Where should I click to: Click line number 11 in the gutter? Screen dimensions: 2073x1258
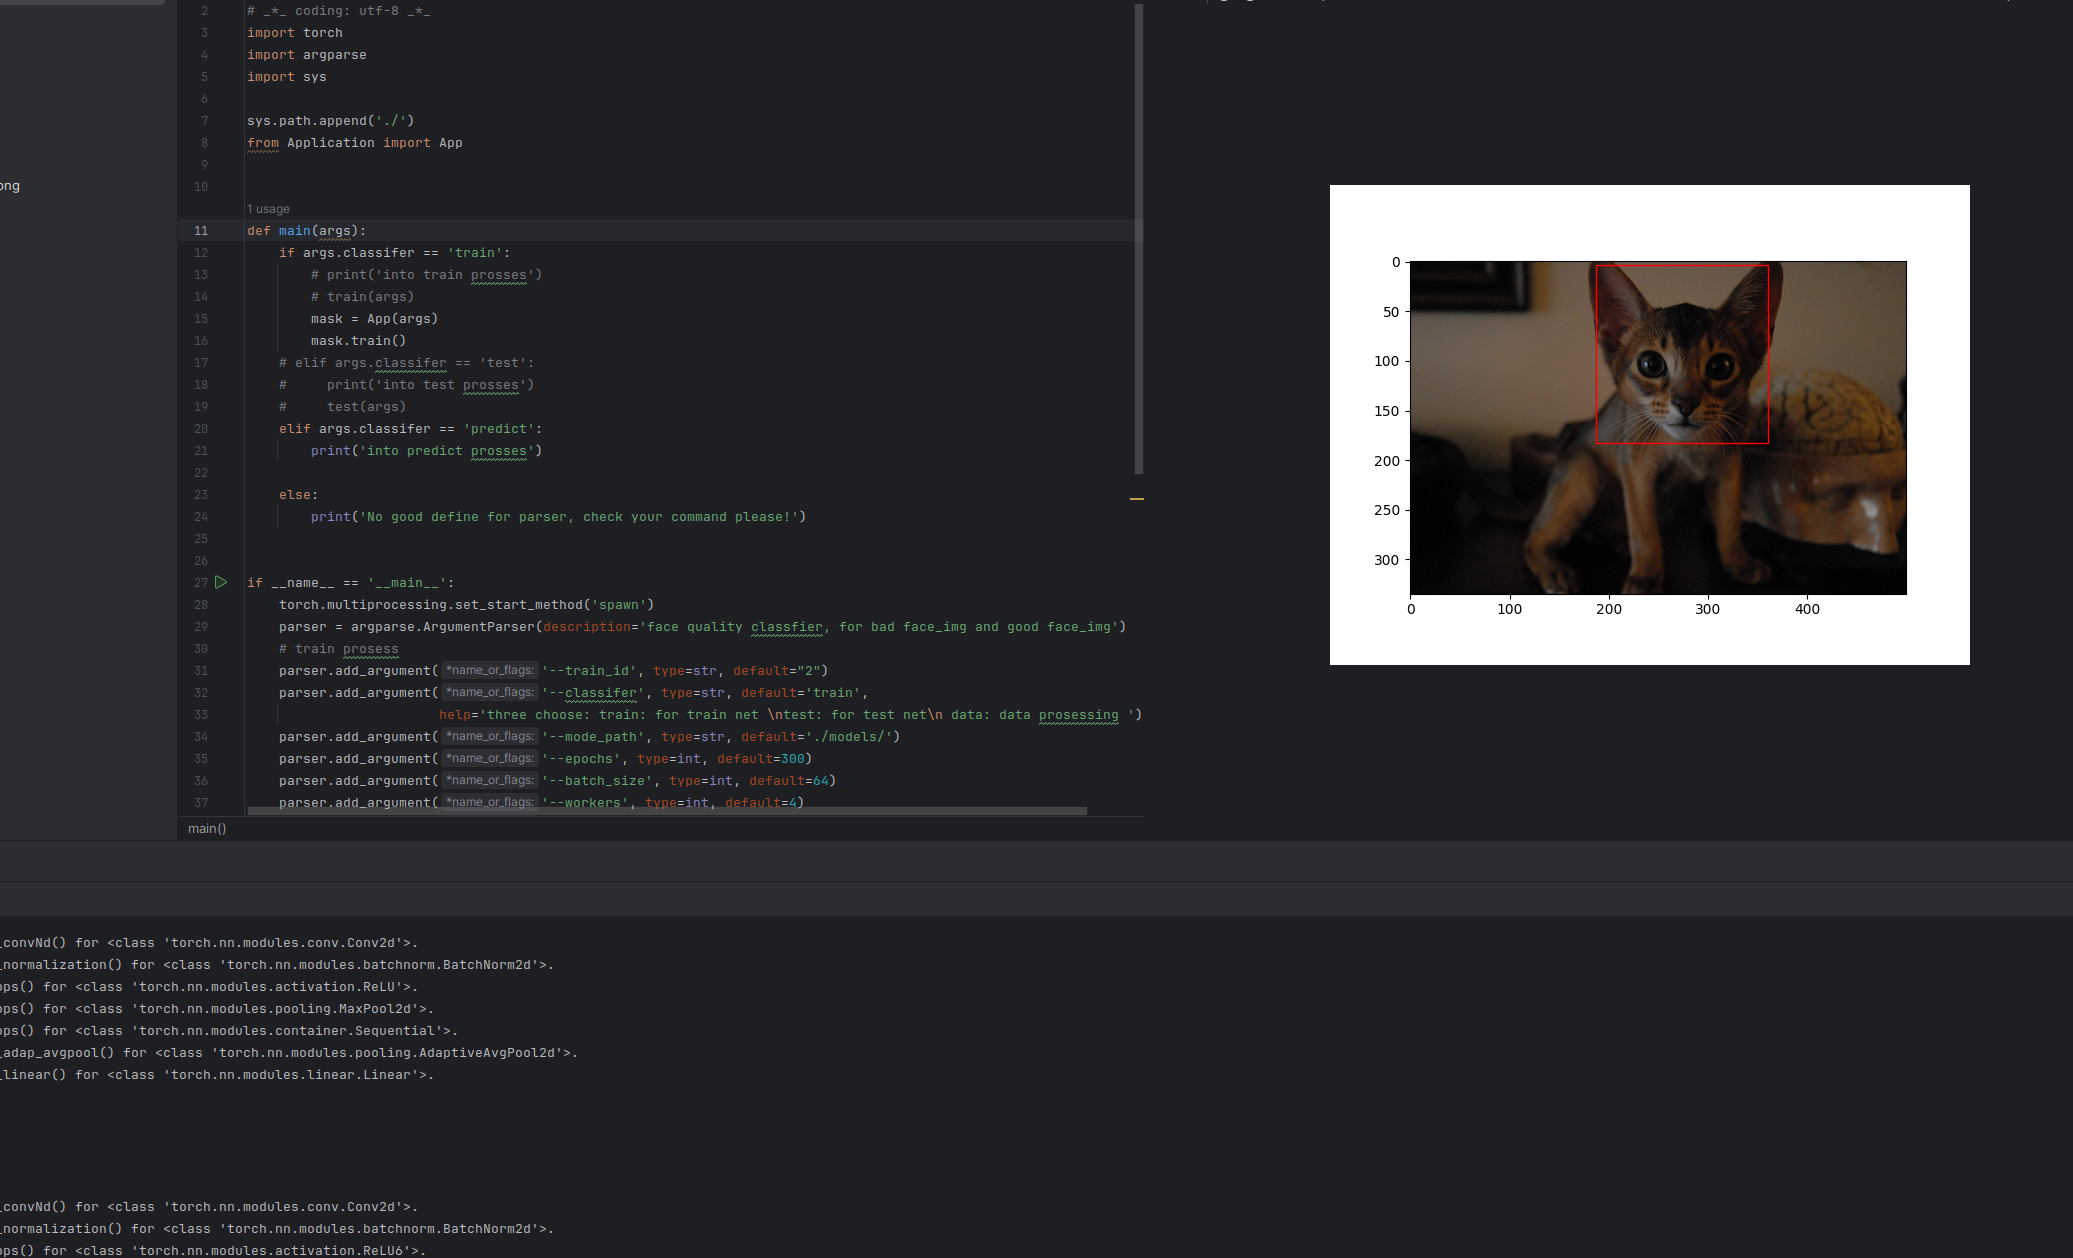[x=201, y=231]
